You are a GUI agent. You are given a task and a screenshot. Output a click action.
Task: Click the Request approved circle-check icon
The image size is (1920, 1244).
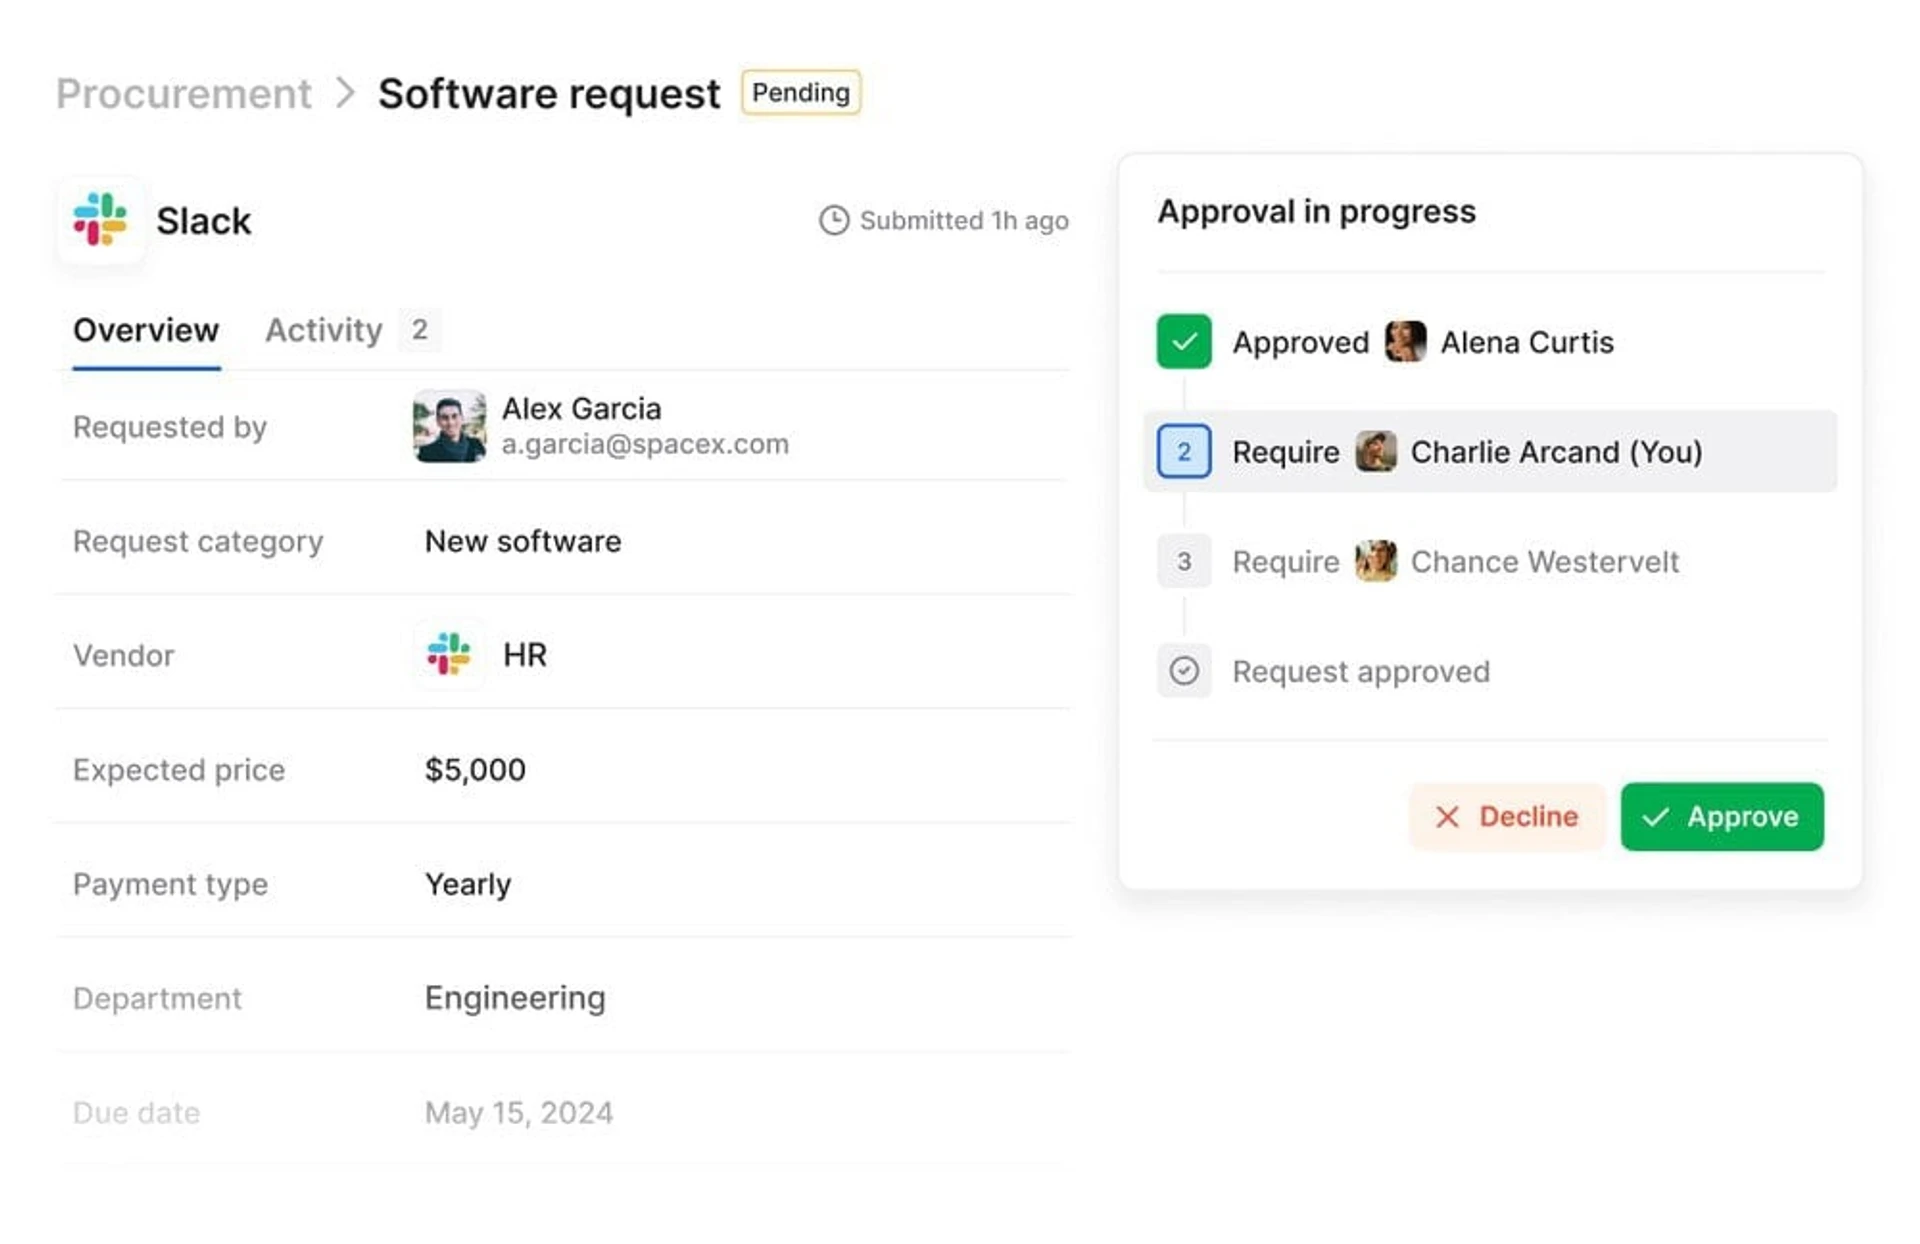point(1184,670)
